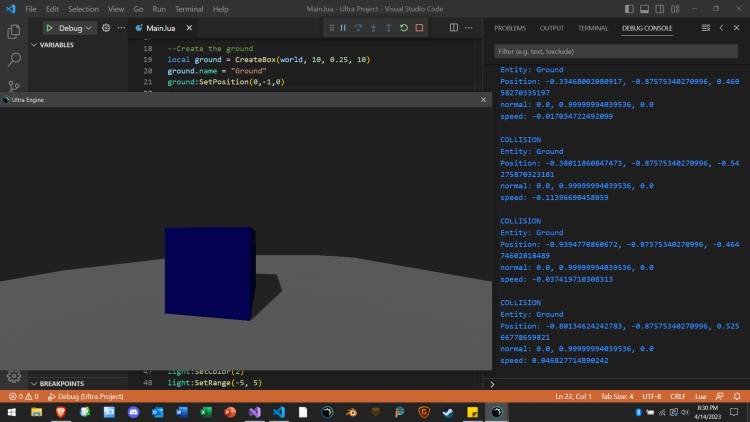Clear the debug console output
Screen dimensions: 750x422
coord(706,28)
